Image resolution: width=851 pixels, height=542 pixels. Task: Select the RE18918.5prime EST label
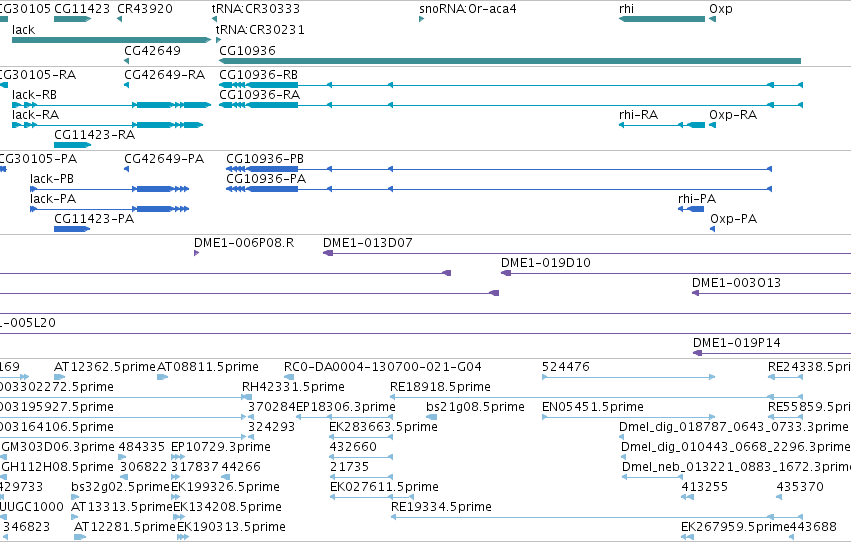(440, 387)
